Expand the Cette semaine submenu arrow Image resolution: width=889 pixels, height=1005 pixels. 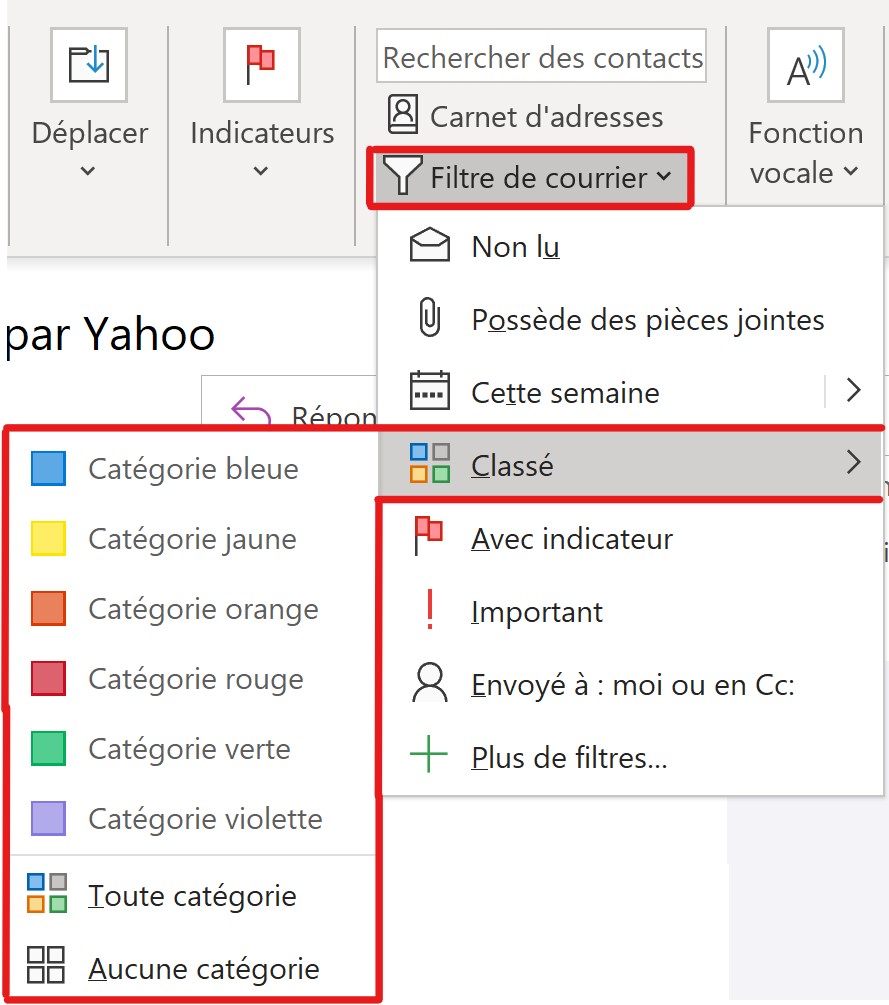853,391
